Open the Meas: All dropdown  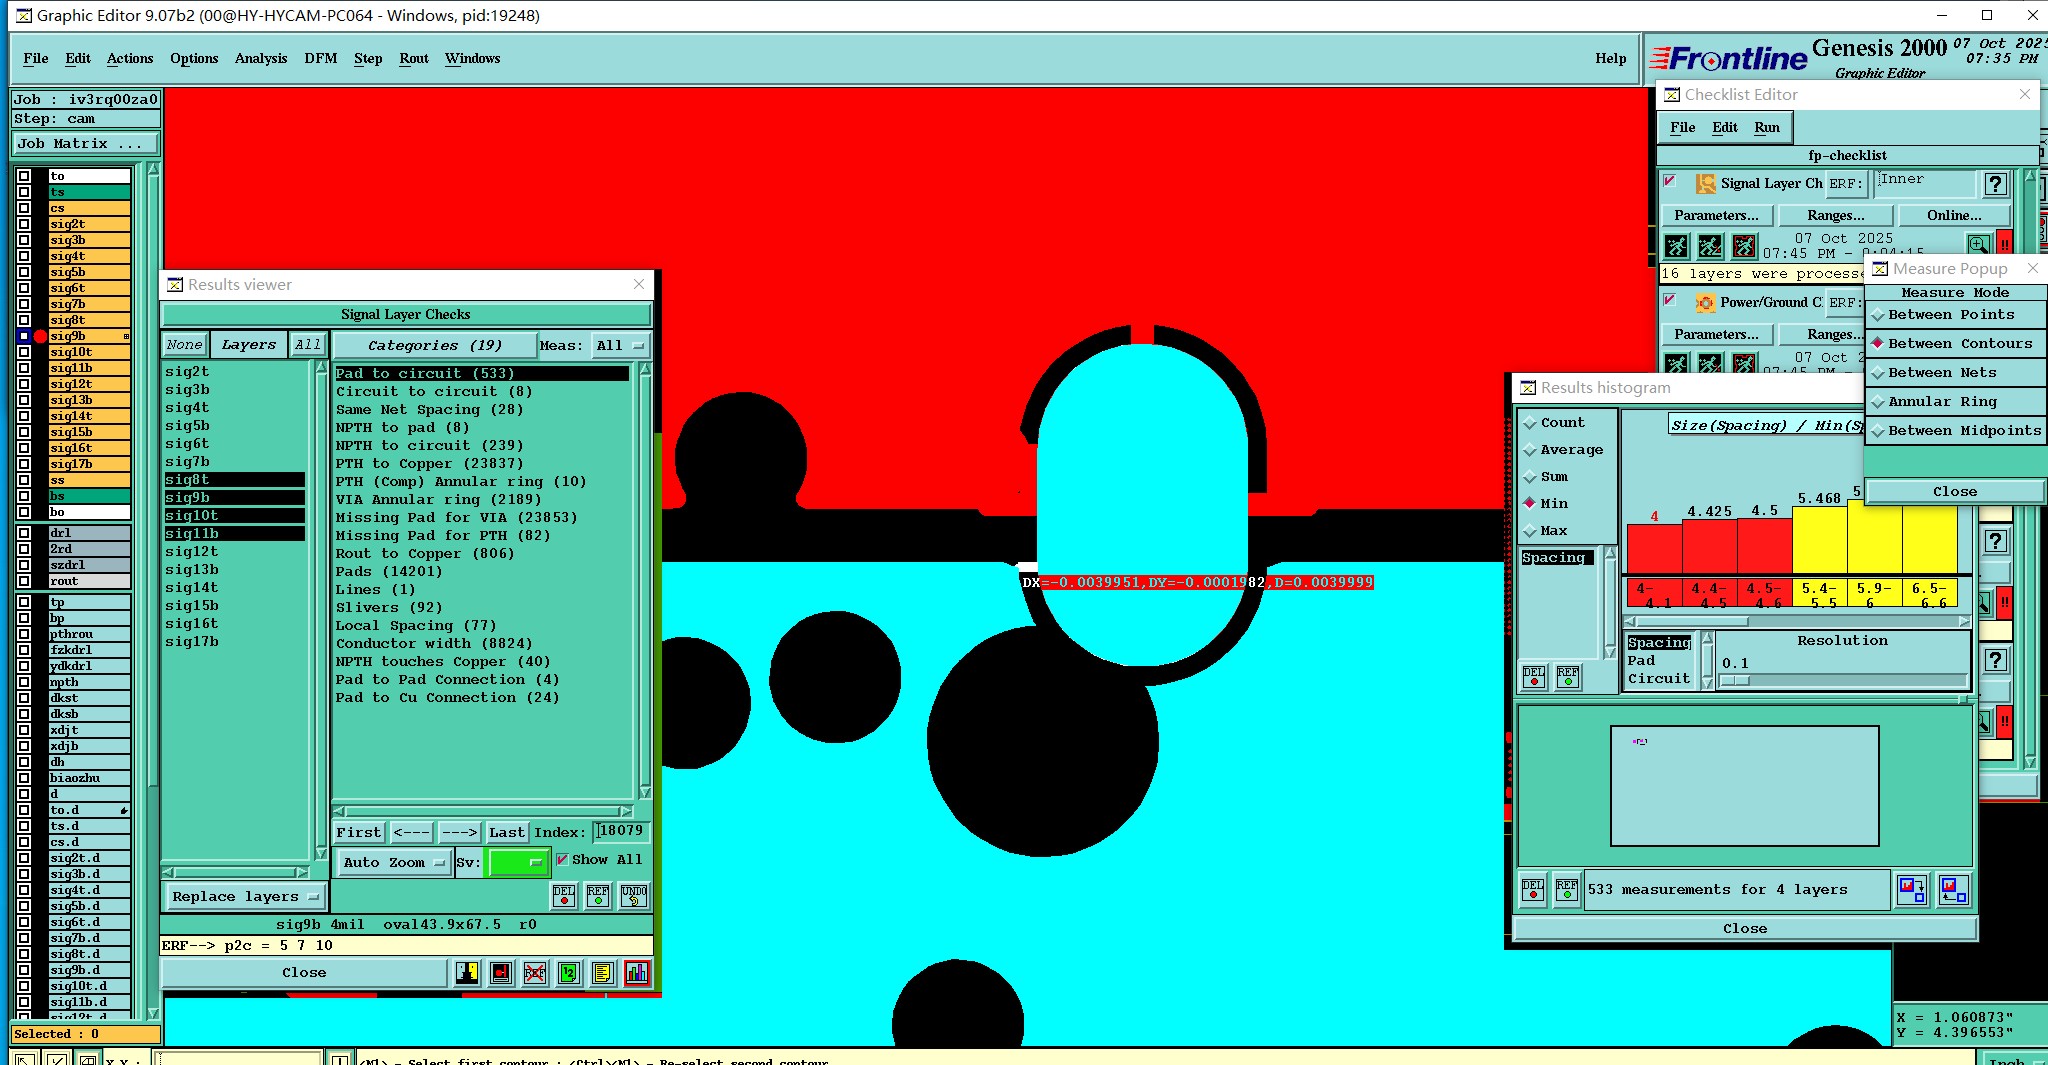(620, 345)
